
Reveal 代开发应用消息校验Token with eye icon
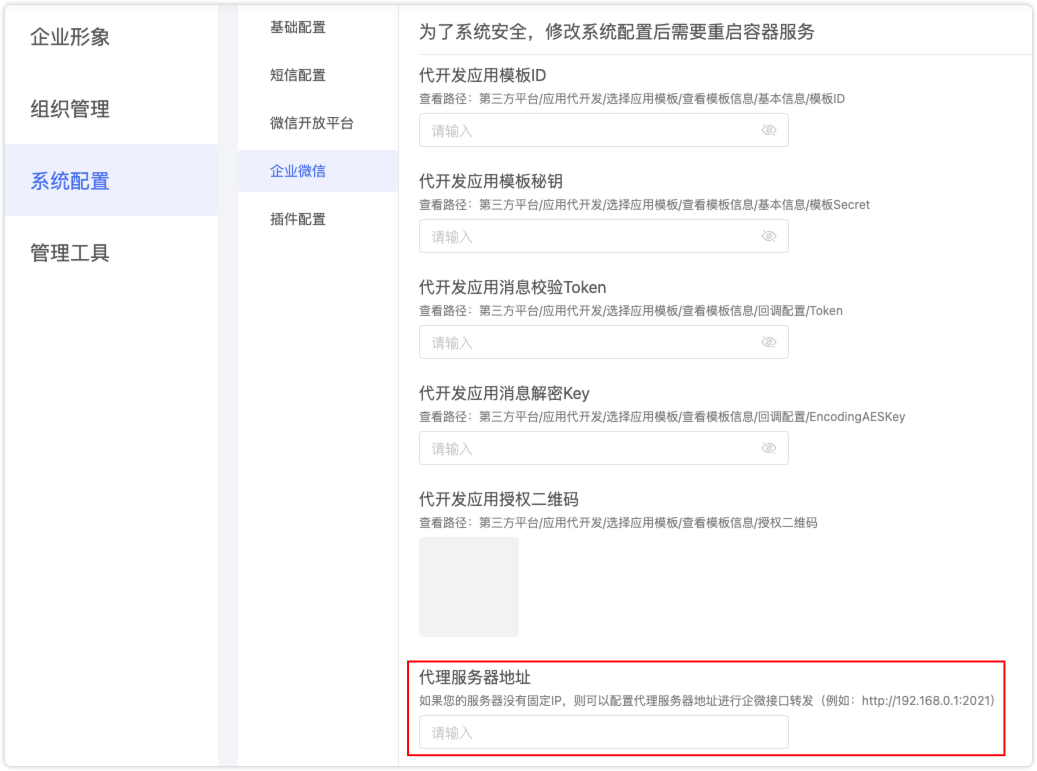pyautogui.click(x=768, y=342)
